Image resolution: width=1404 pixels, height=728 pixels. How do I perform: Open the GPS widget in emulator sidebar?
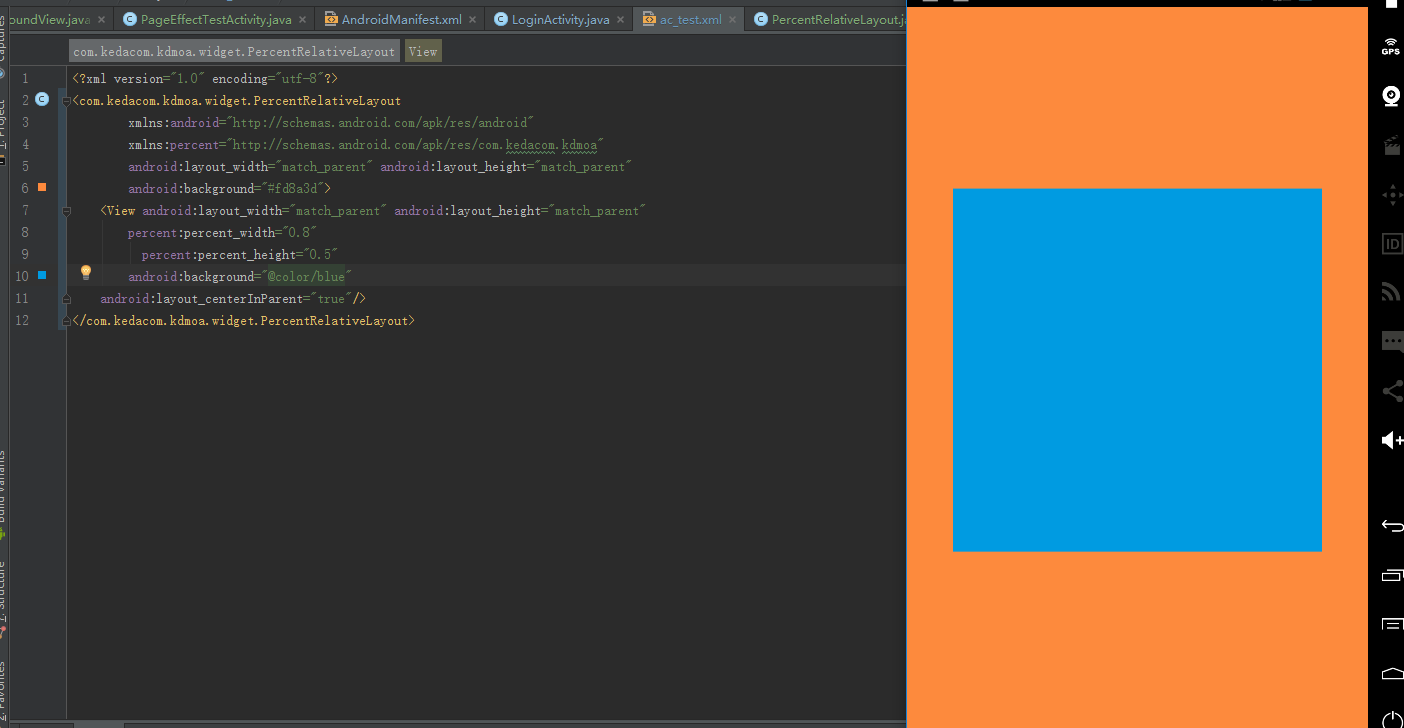tap(1391, 46)
